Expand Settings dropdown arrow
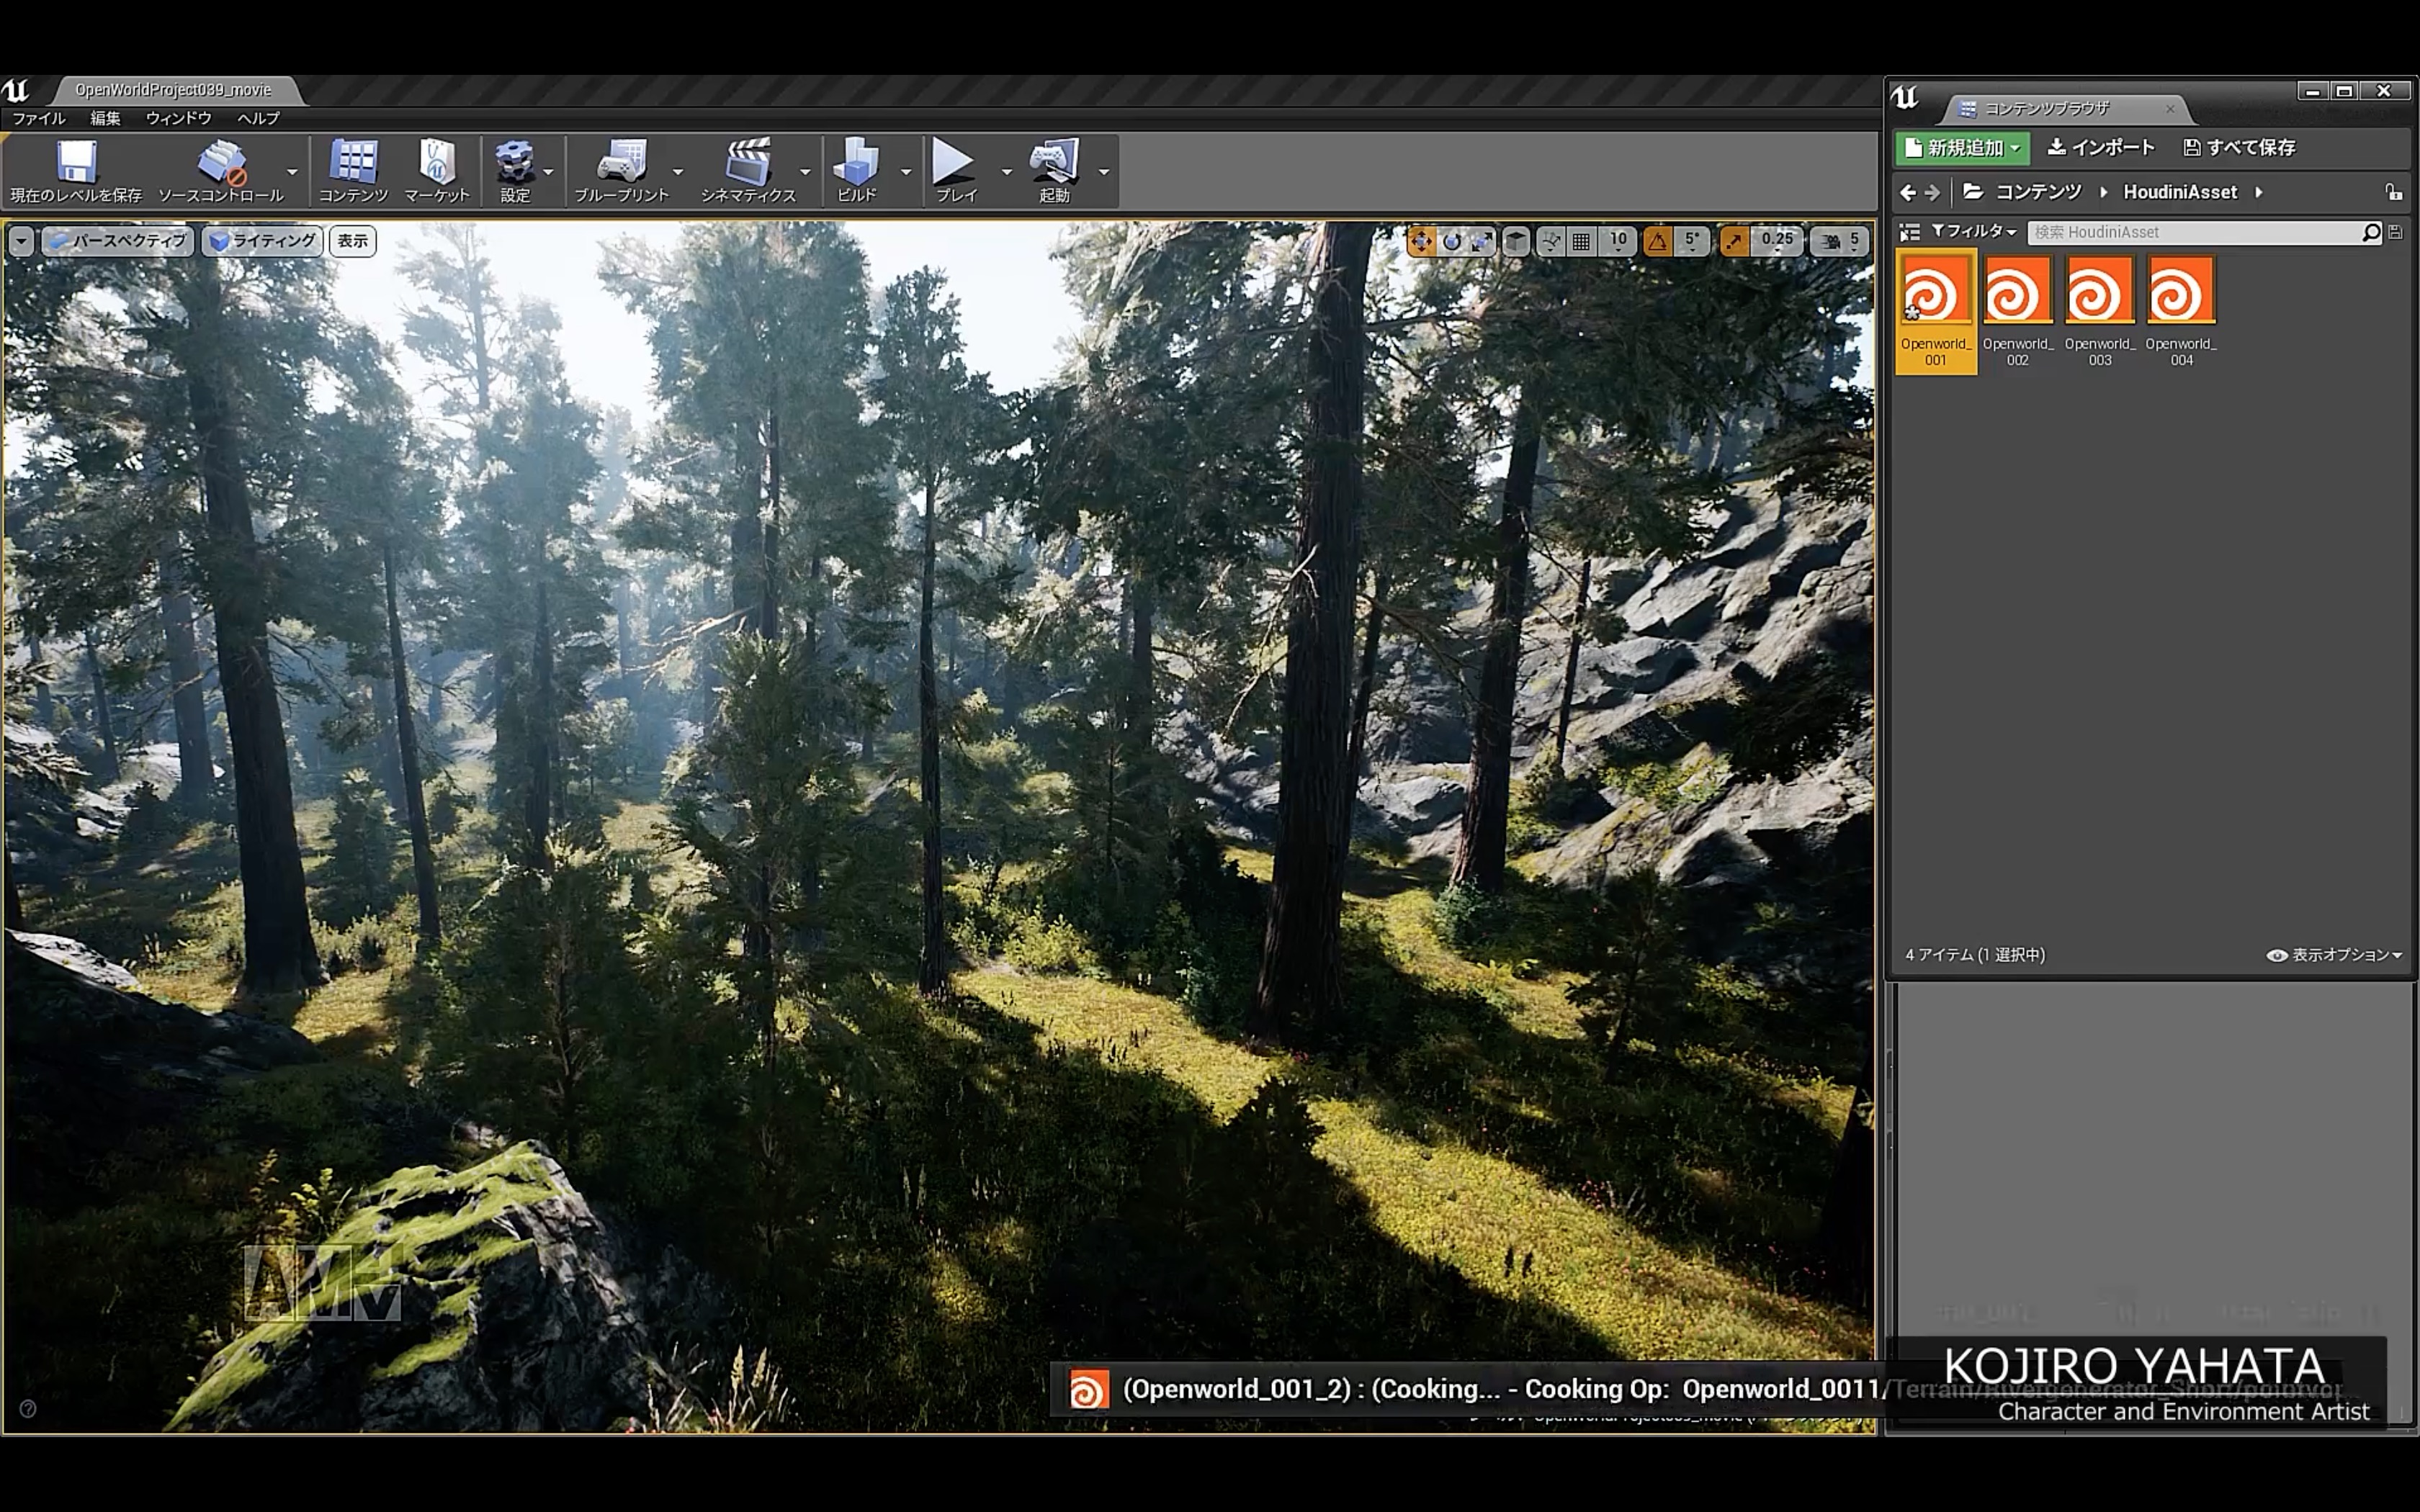 (x=548, y=172)
